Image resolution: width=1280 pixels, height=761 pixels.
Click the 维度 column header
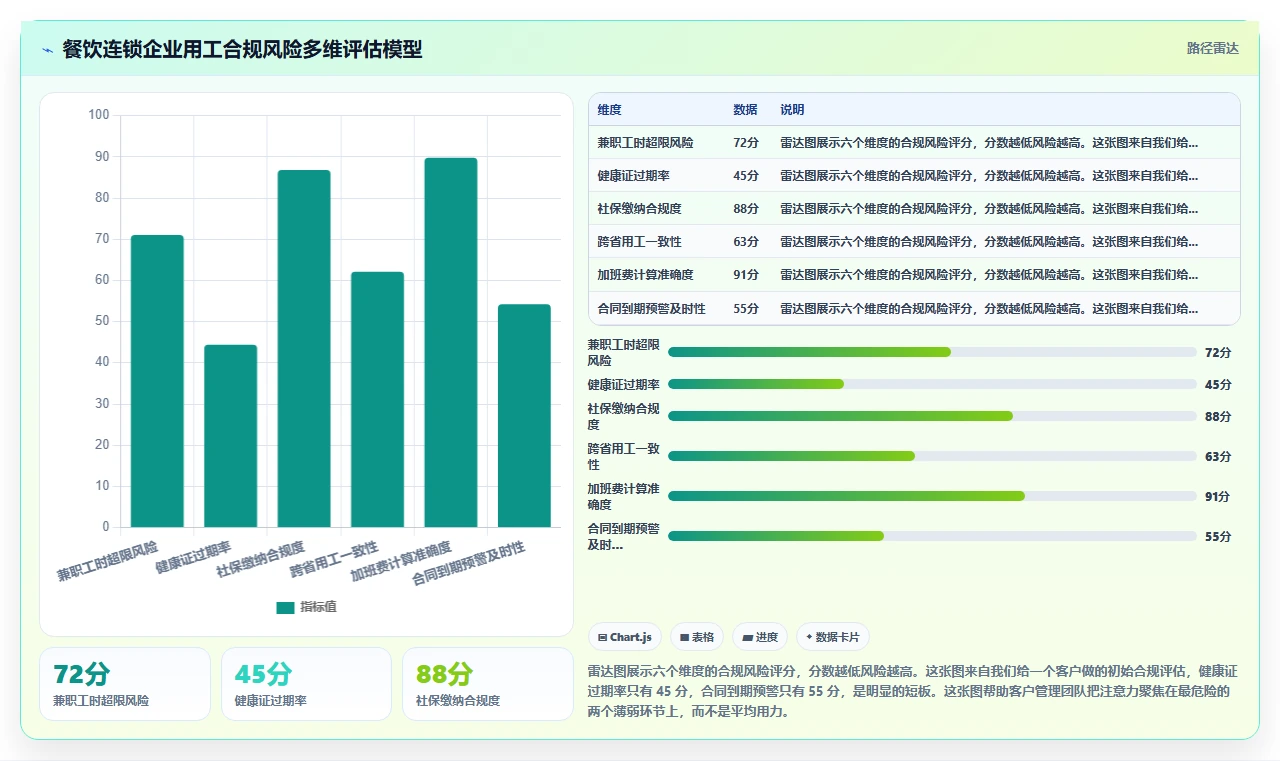609,110
